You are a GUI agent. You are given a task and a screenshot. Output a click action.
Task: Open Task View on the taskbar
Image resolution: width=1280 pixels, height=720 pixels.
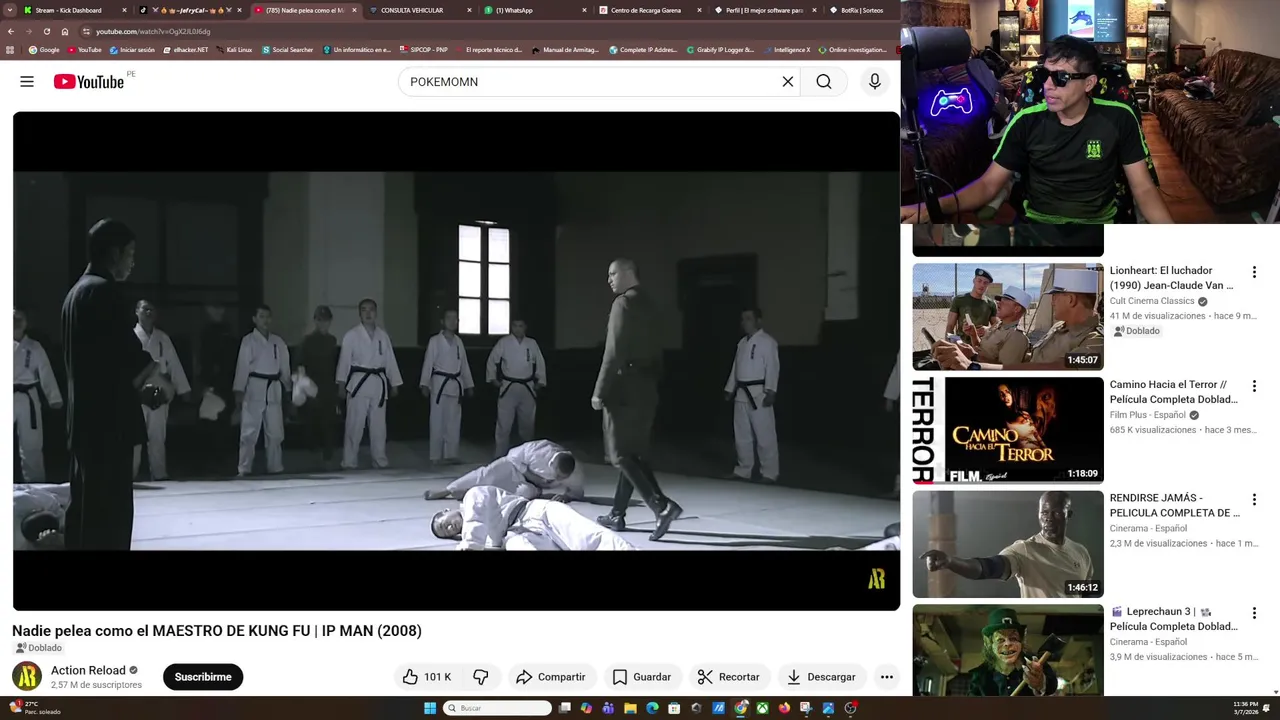[x=564, y=708]
